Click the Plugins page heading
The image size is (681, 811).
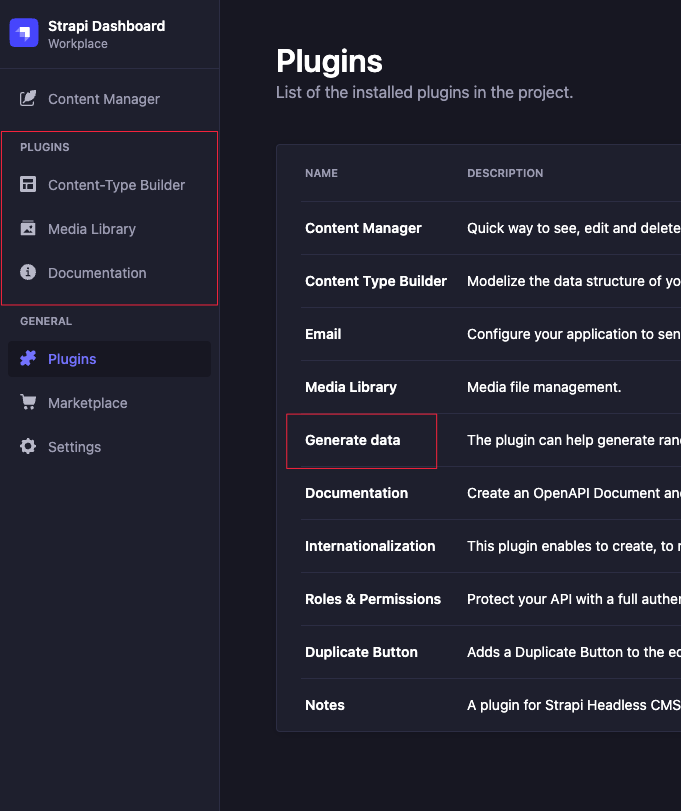click(329, 62)
